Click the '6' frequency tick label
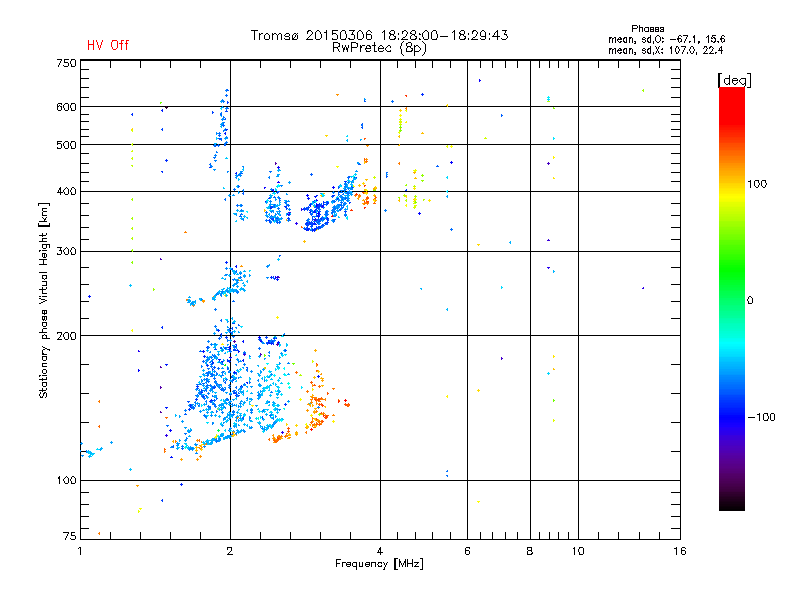 (467, 551)
